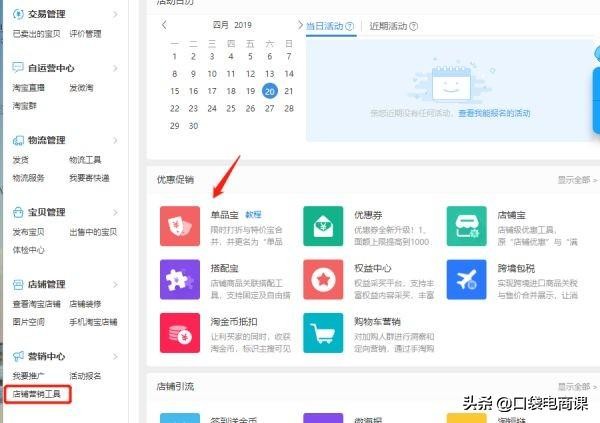Image resolution: width=600 pixels, height=423 pixels.
Task: Select April 30 in the calendar
Action: [x=194, y=126]
